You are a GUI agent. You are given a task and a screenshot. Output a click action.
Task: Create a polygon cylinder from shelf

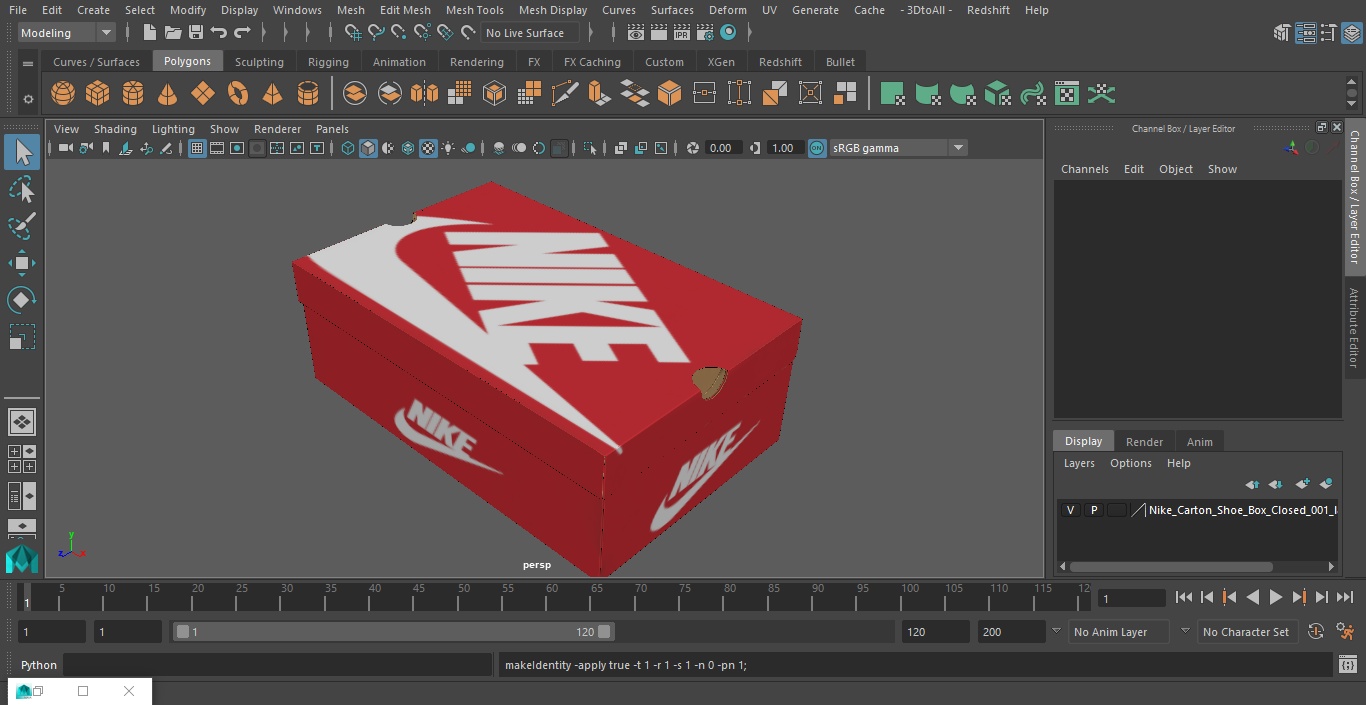(133, 94)
